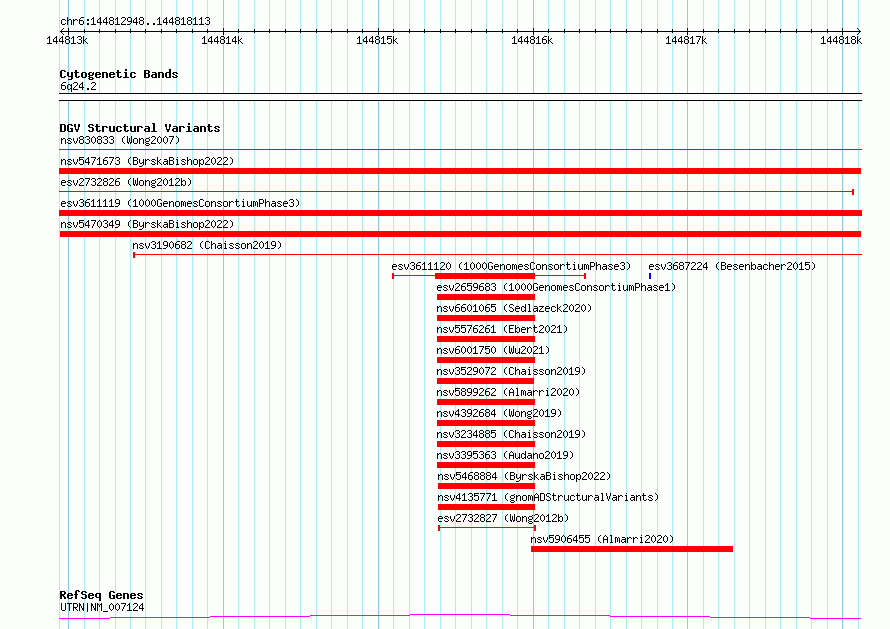Select nsv3395363 (Audano2019) label

tap(505, 455)
